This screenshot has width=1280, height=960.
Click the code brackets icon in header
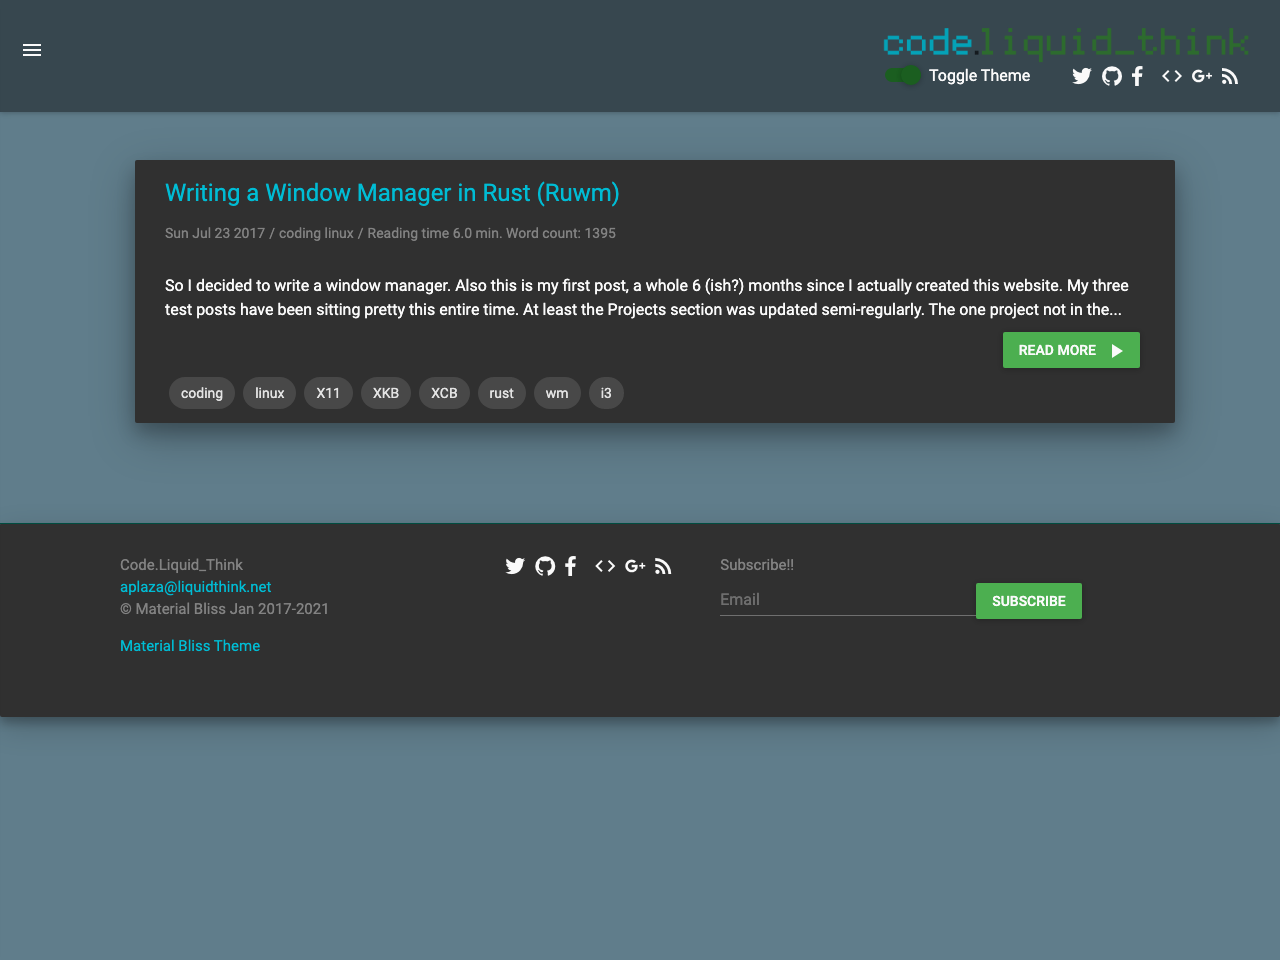[1171, 76]
